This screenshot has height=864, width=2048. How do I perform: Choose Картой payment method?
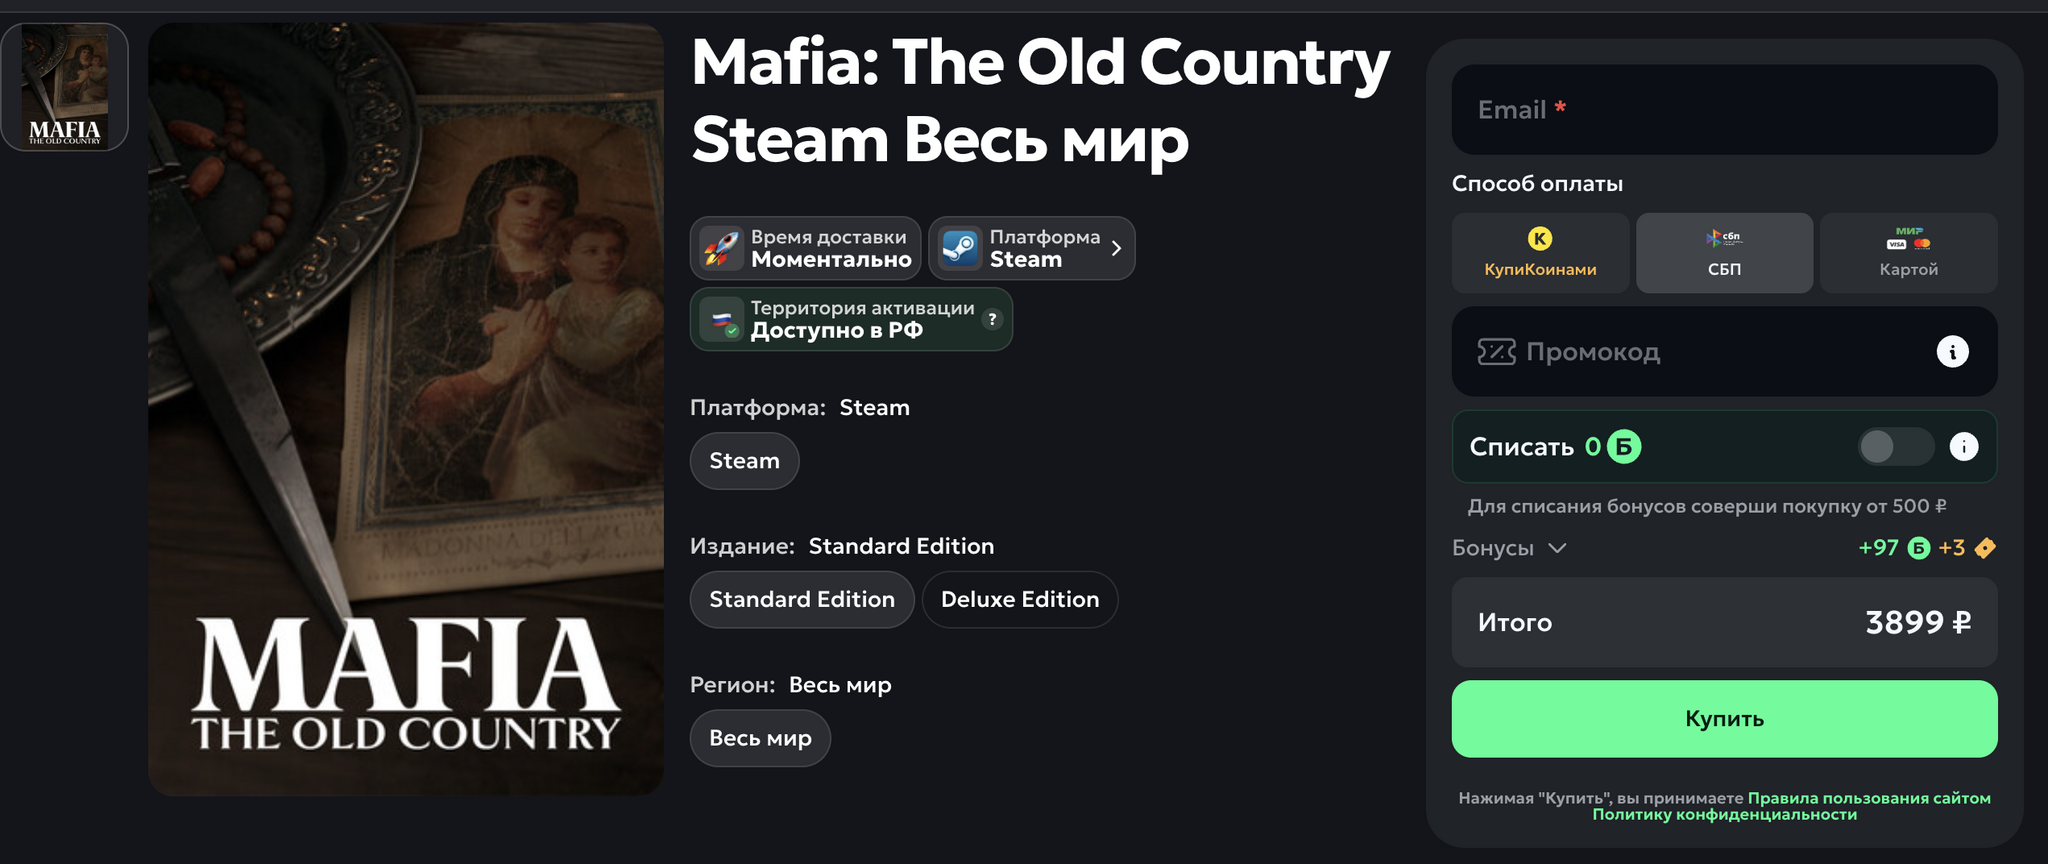[1908, 253]
